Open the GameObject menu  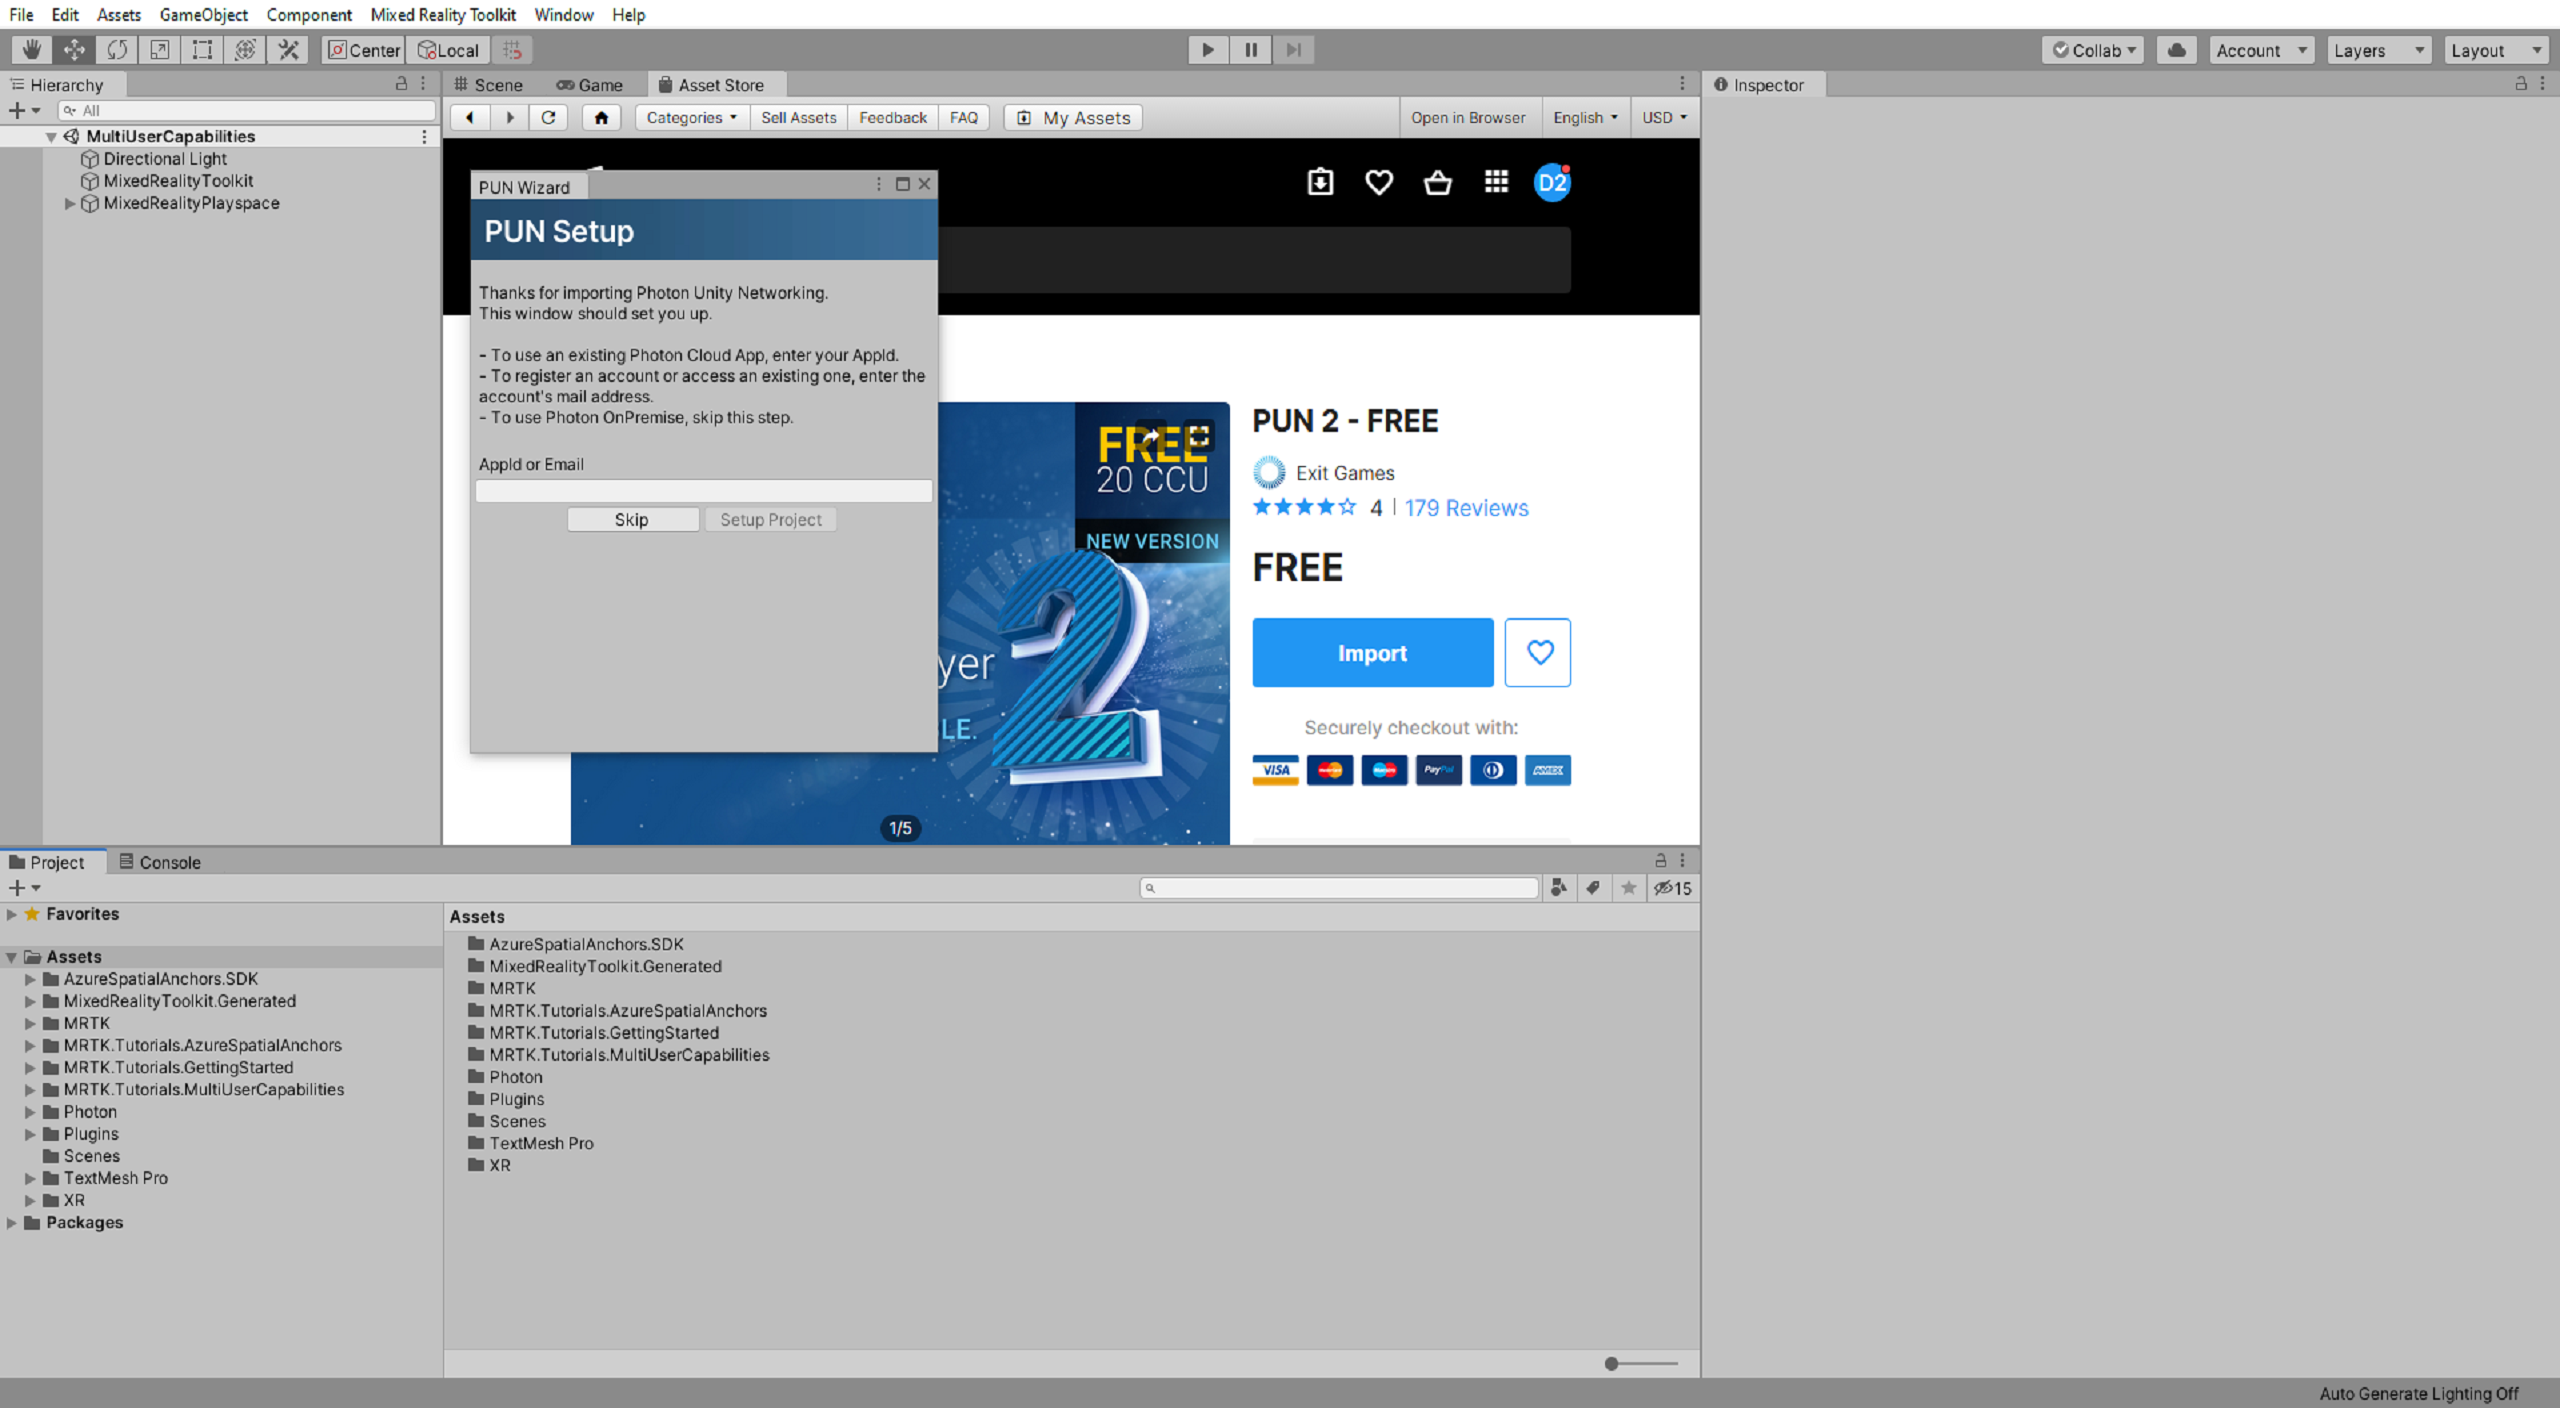[x=203, y=14]
